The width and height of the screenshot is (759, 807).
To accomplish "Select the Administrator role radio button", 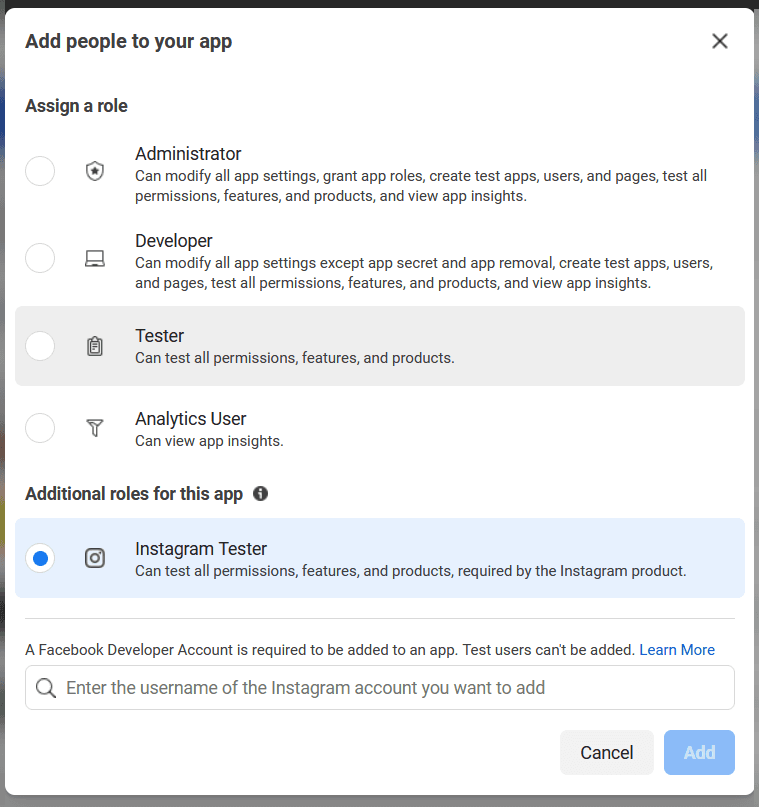I will pos(40,171).
